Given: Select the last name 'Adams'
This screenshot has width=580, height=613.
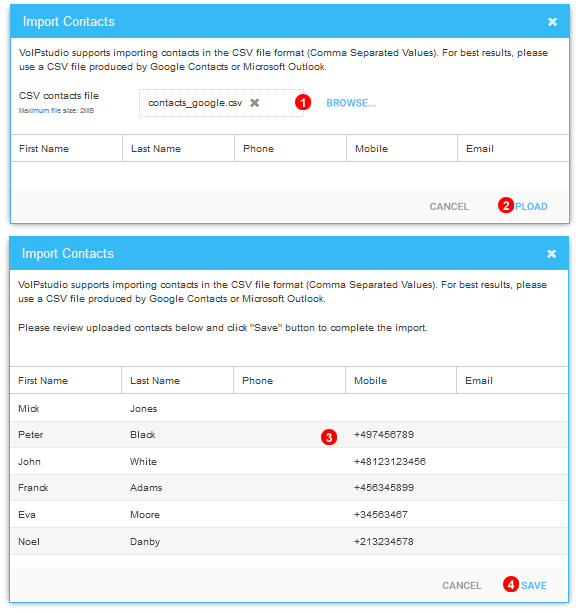Looking at the screenshot, I should tap(146, 488).
